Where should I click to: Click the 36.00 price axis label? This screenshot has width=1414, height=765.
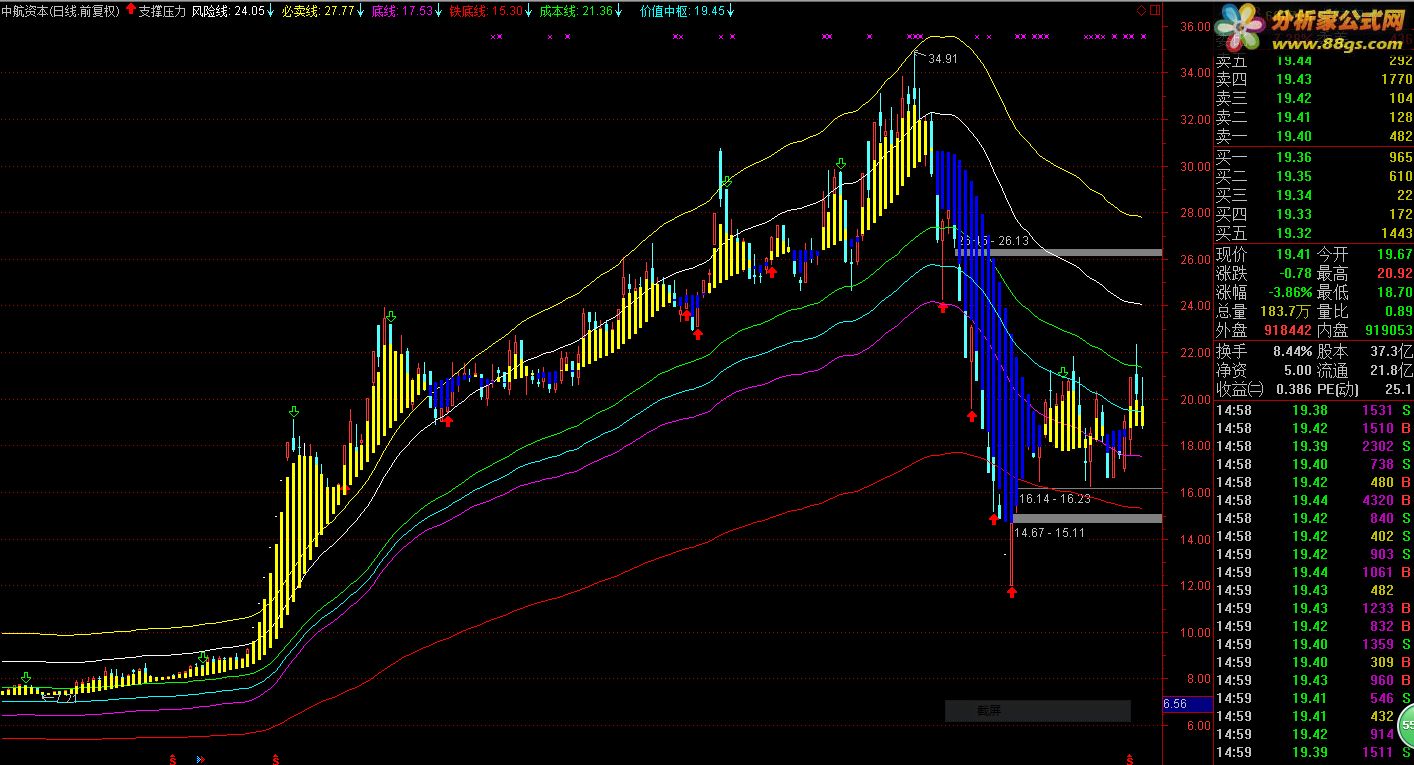(1196, 27)
